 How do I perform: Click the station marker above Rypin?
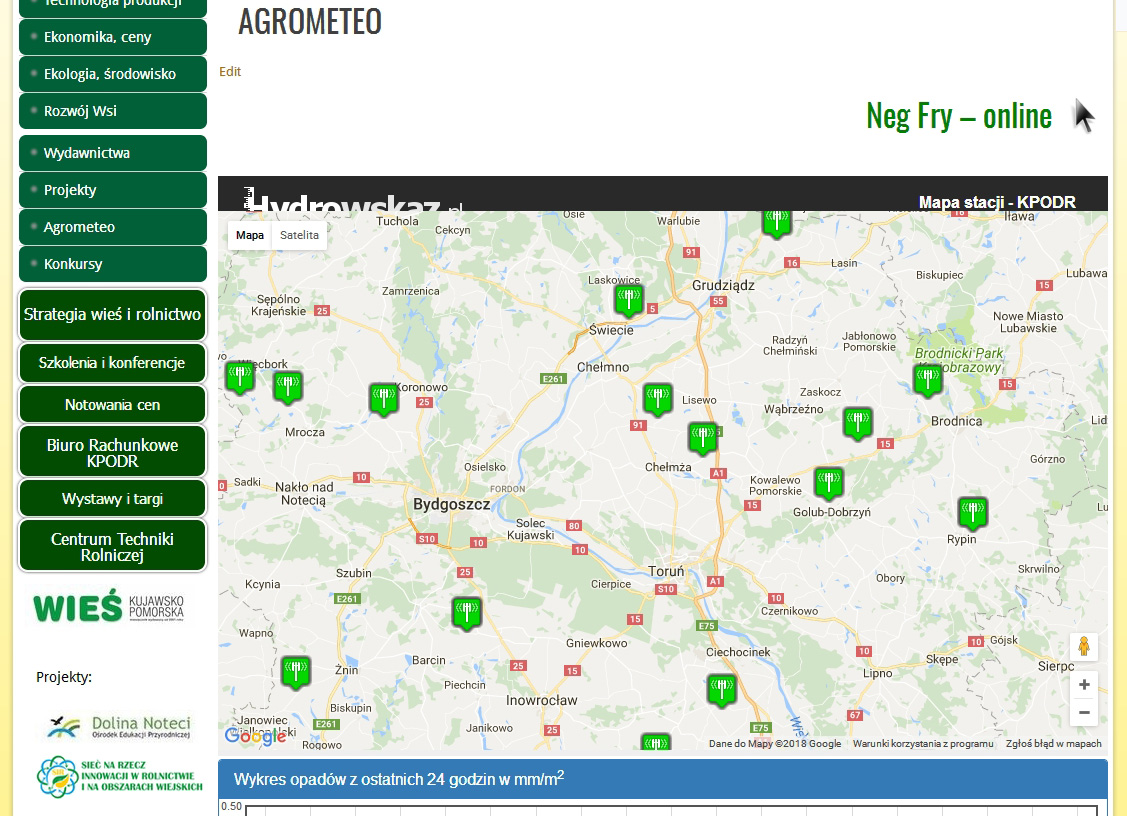pos(973,513)
